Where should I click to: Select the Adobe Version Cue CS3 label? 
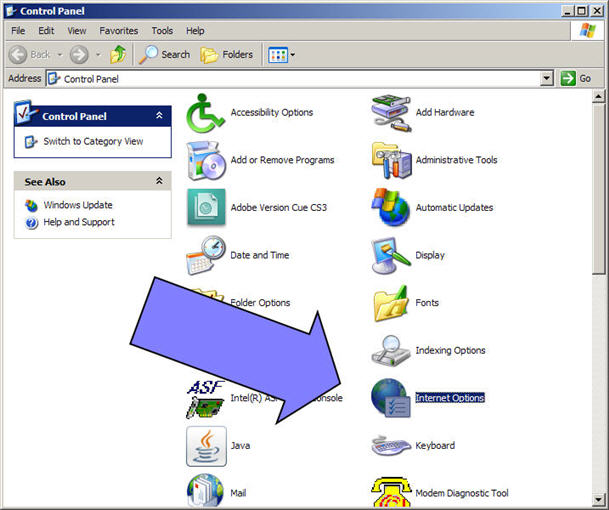click(x=279, y=207)
